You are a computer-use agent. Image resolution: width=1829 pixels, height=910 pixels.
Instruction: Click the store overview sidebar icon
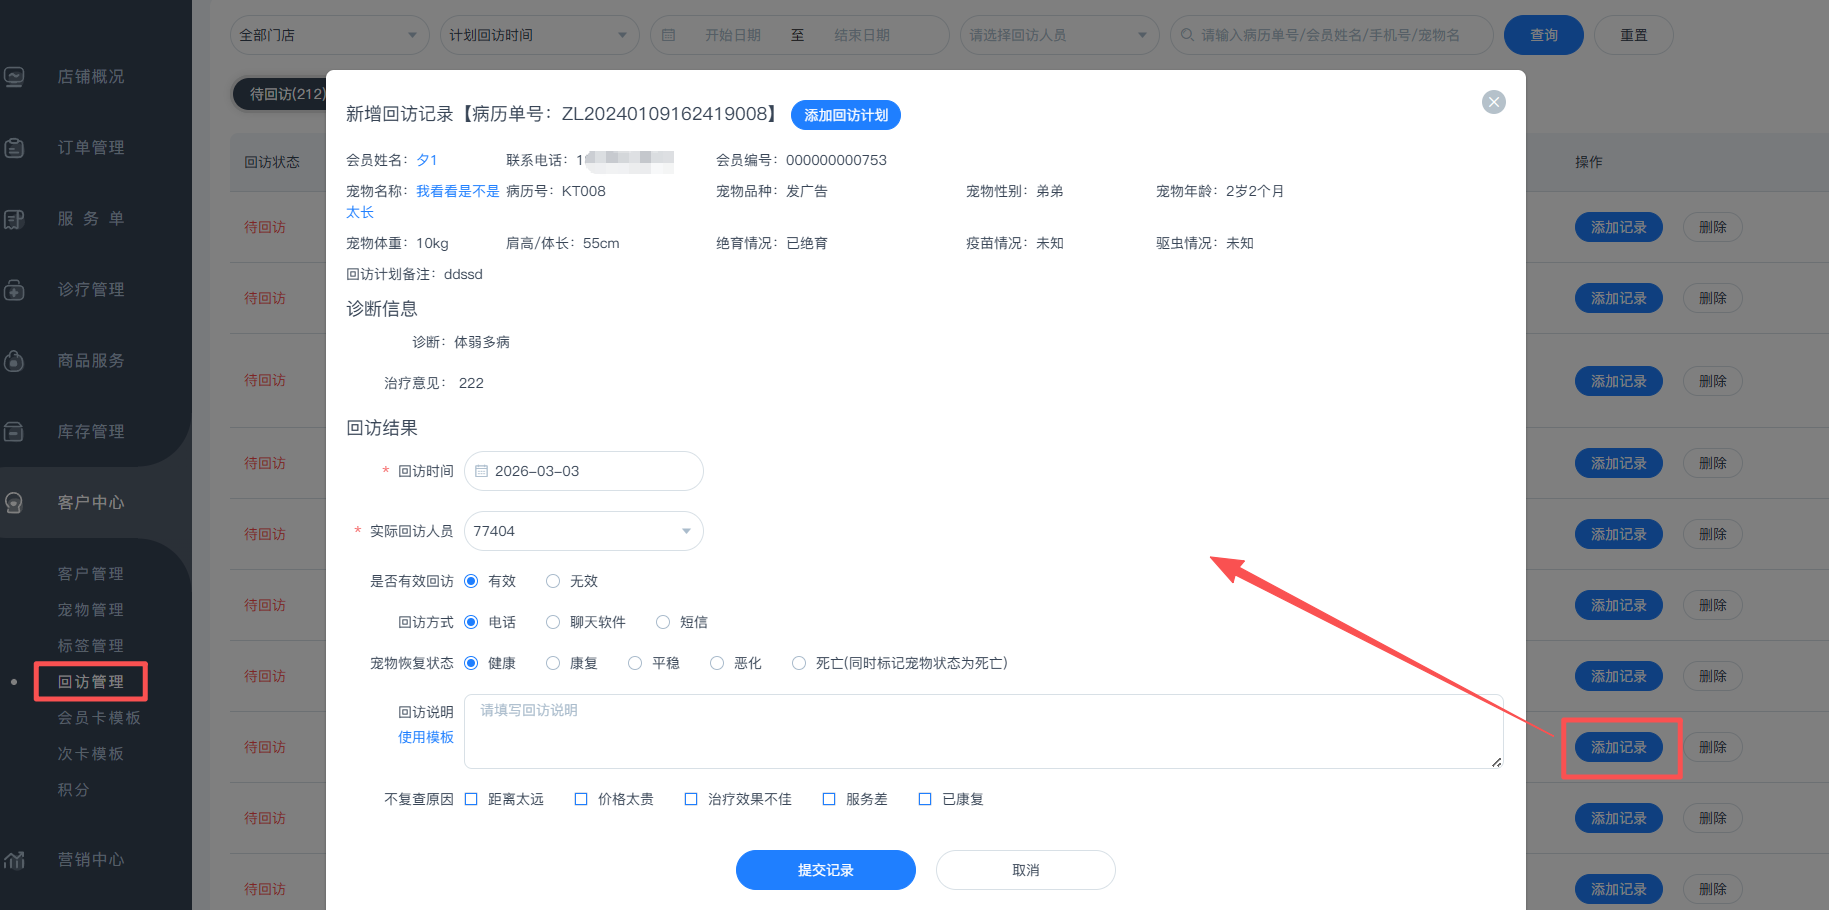(x=14, y=77)
